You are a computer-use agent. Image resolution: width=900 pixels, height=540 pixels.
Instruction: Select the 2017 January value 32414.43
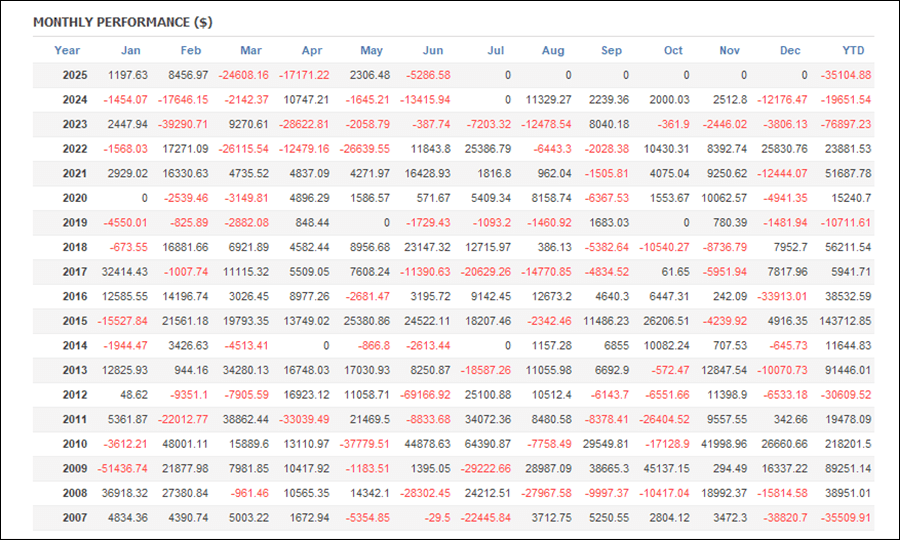coord(125,272)
